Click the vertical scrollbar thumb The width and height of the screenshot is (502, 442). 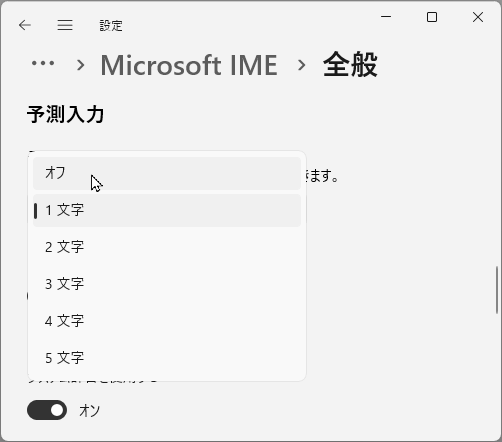[497, 290]
